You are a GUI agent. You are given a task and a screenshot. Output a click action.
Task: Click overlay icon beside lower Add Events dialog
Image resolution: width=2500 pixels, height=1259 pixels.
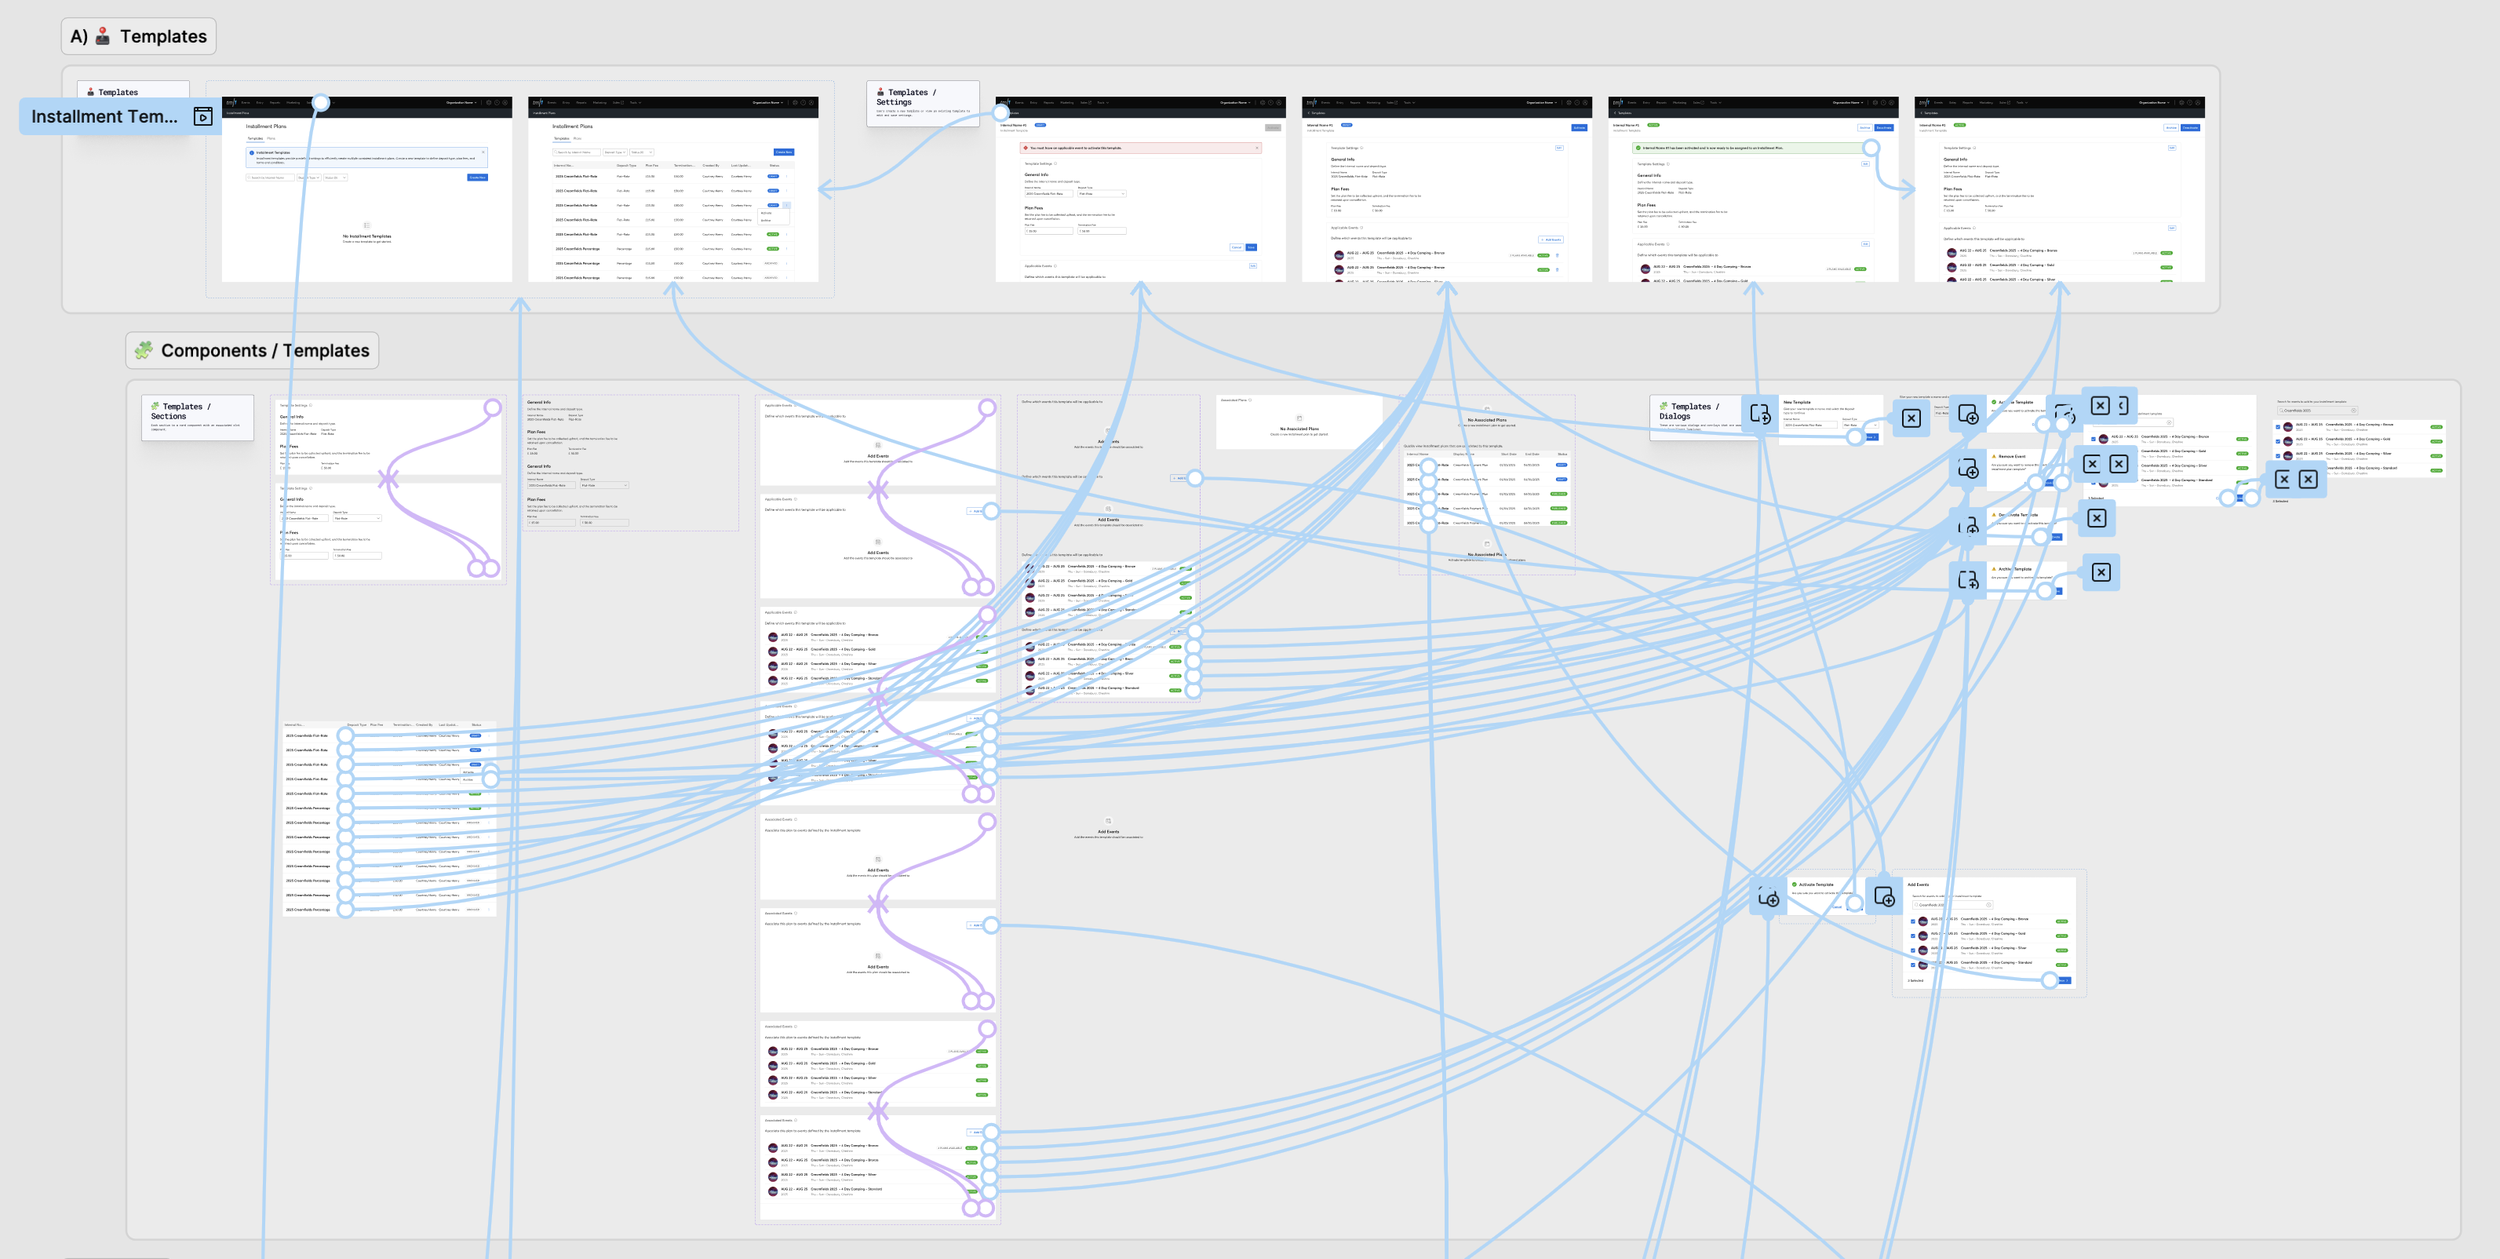[x=1884, y=897]
